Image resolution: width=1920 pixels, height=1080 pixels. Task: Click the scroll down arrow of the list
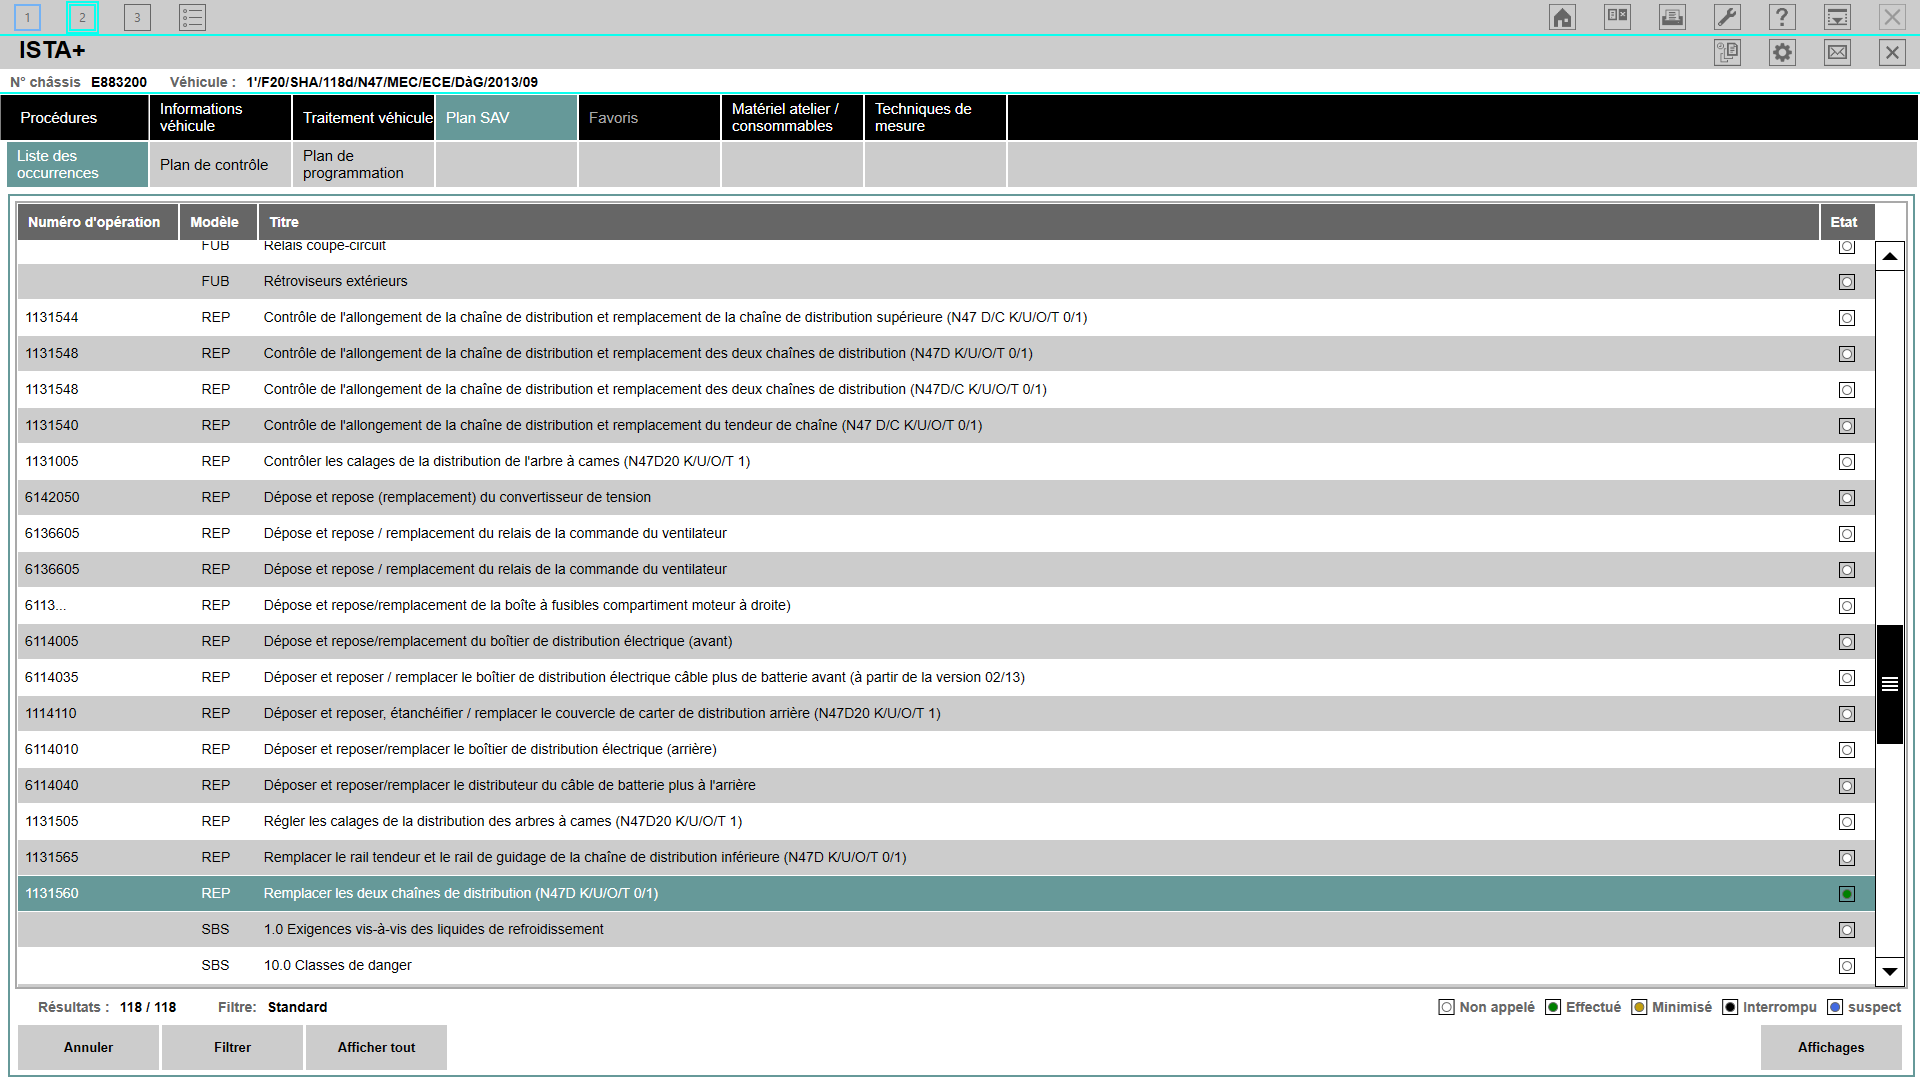pyautogui.click(x=1889, y=971)
